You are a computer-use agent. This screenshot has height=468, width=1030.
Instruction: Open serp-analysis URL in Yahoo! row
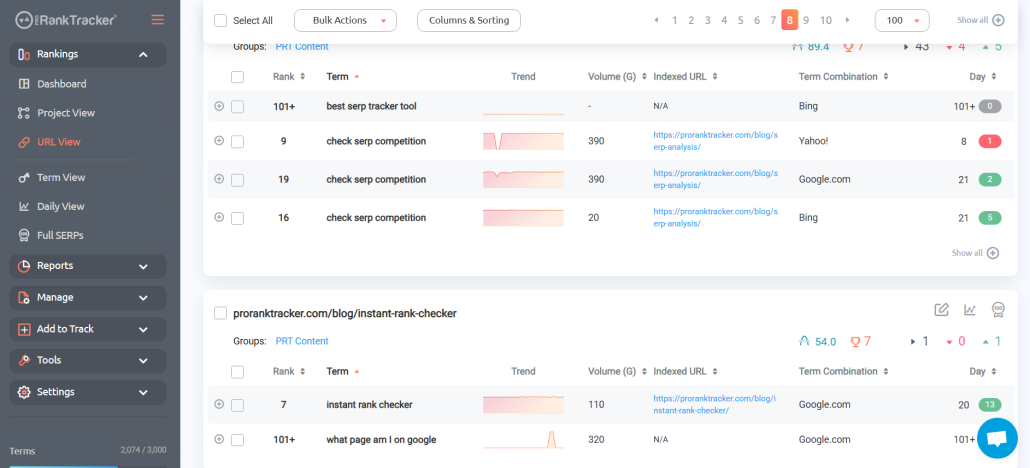pyautogui.click(x=715, y=141)
